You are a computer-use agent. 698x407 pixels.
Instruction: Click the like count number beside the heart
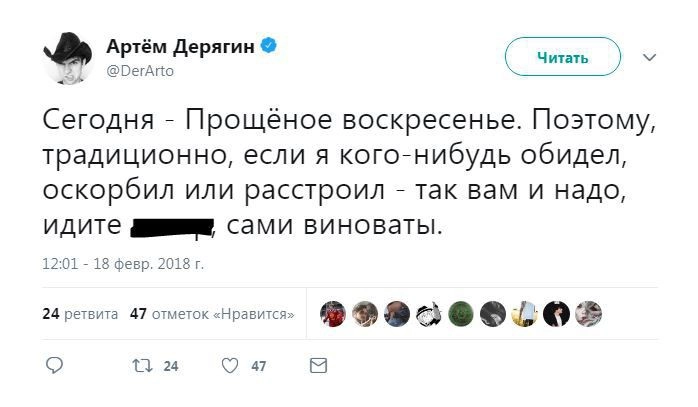tap(259, 367)
